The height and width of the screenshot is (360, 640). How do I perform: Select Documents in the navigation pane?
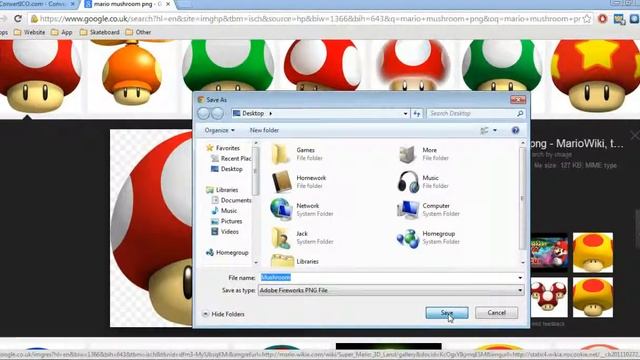pos(231,200)
